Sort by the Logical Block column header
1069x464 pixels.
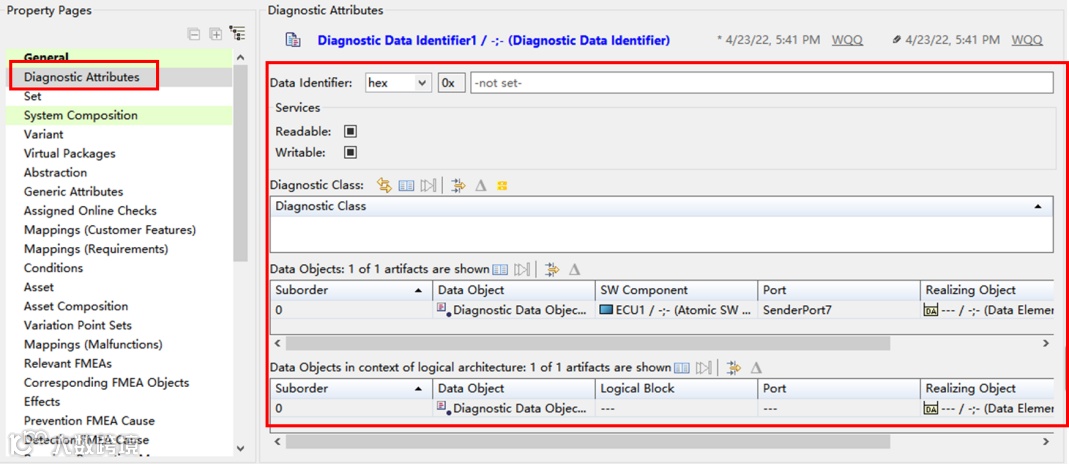pos(676,388)
